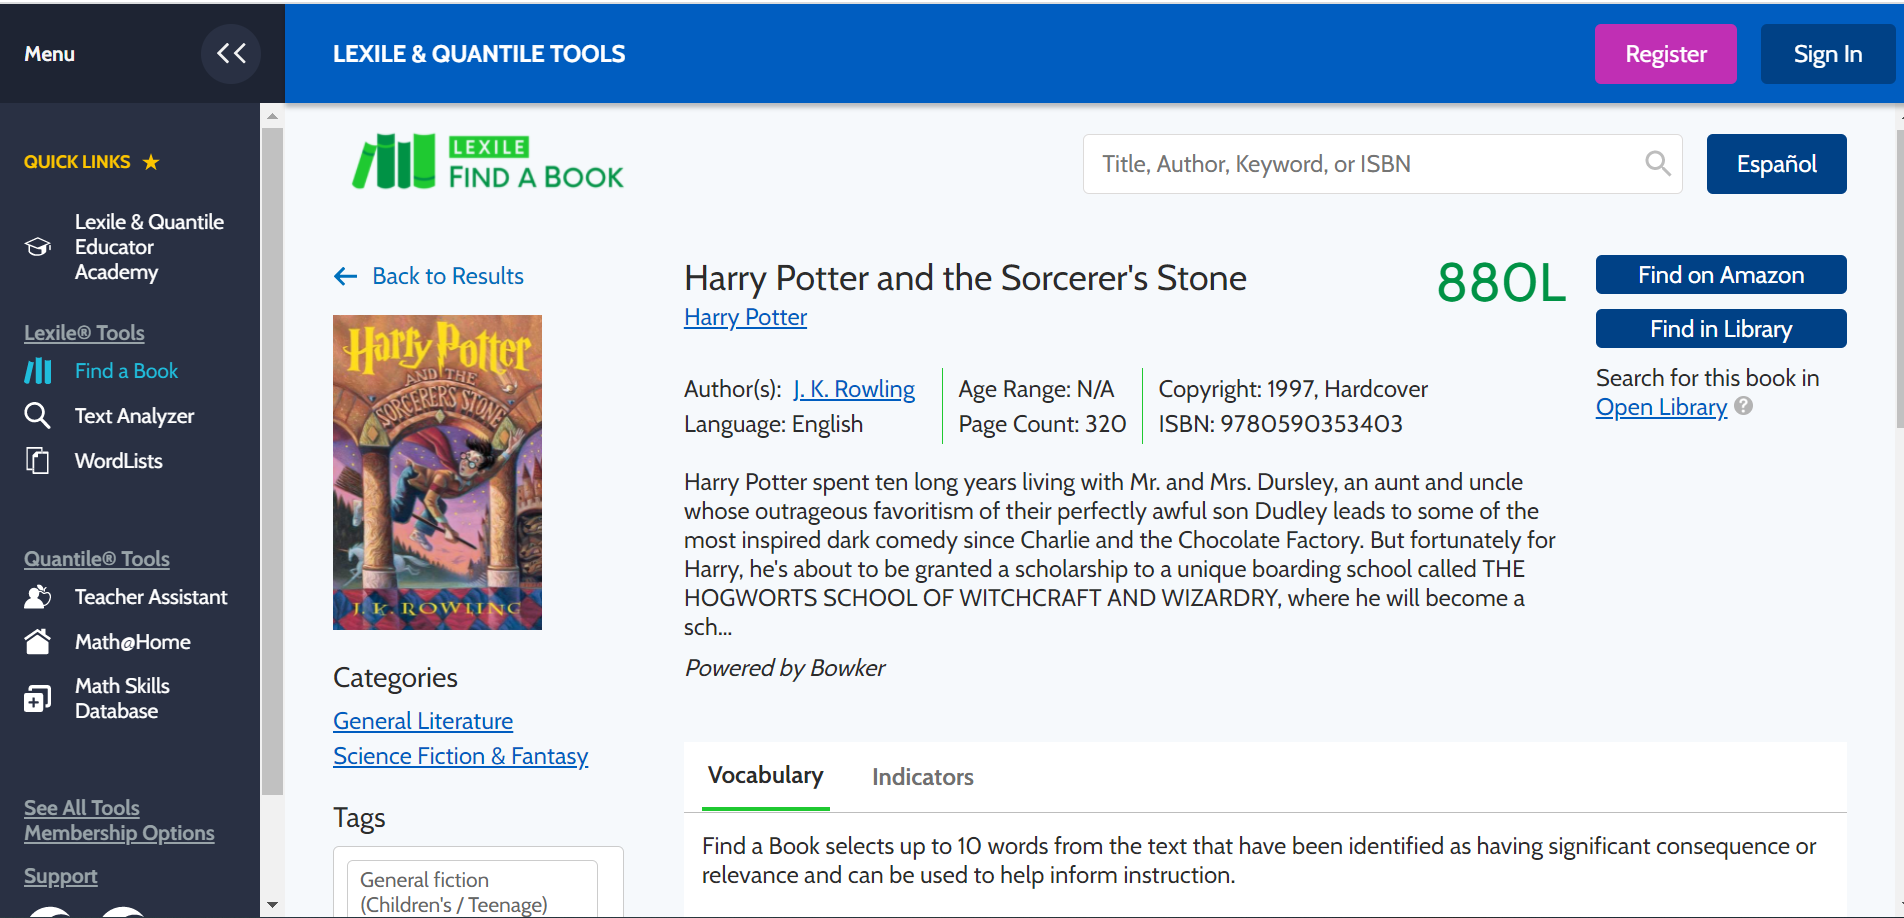1904x918 pixels.
Task: Open See All Tools link
Action: pyautogui.click(x=82, y=808)
